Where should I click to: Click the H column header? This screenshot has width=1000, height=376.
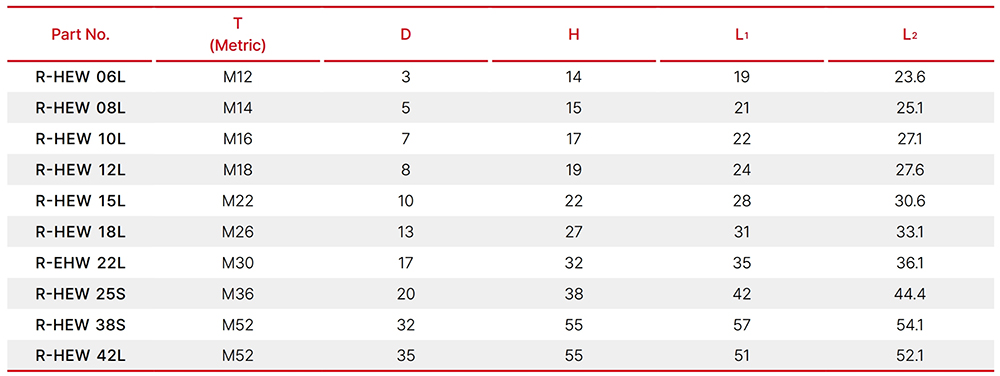(573, 34)
